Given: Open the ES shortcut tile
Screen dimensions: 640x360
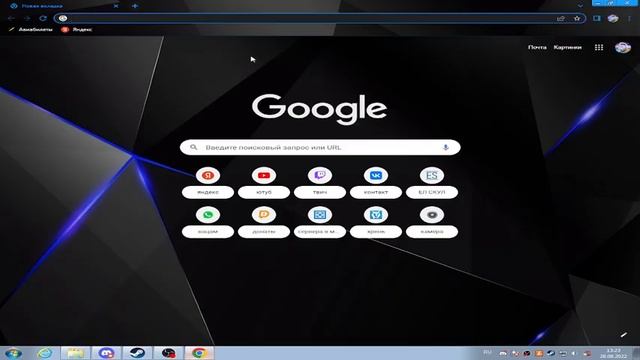Looking at the screenshot, I should [432, 183].
